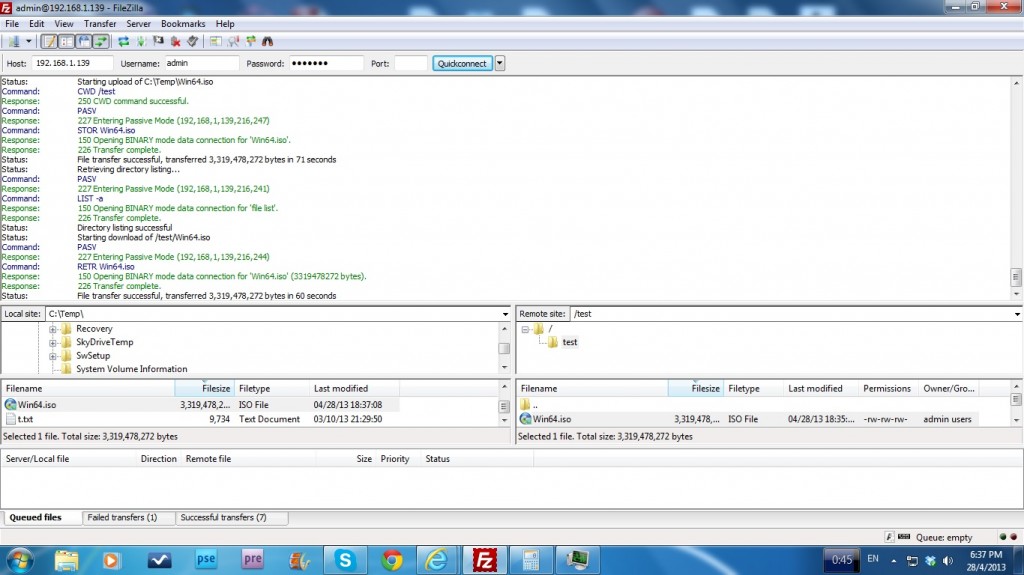
Task: Refresh the file and folder lists
Action: click(123, 41)
